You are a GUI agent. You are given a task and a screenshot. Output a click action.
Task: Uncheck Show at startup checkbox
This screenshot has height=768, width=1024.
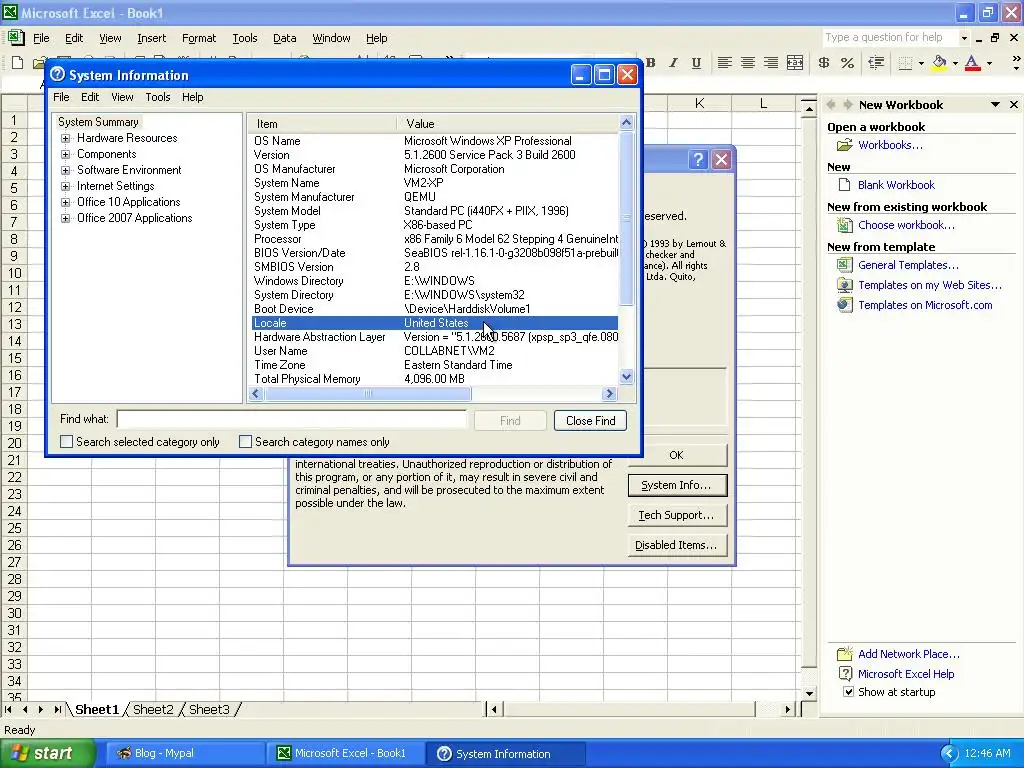(848, 692)
